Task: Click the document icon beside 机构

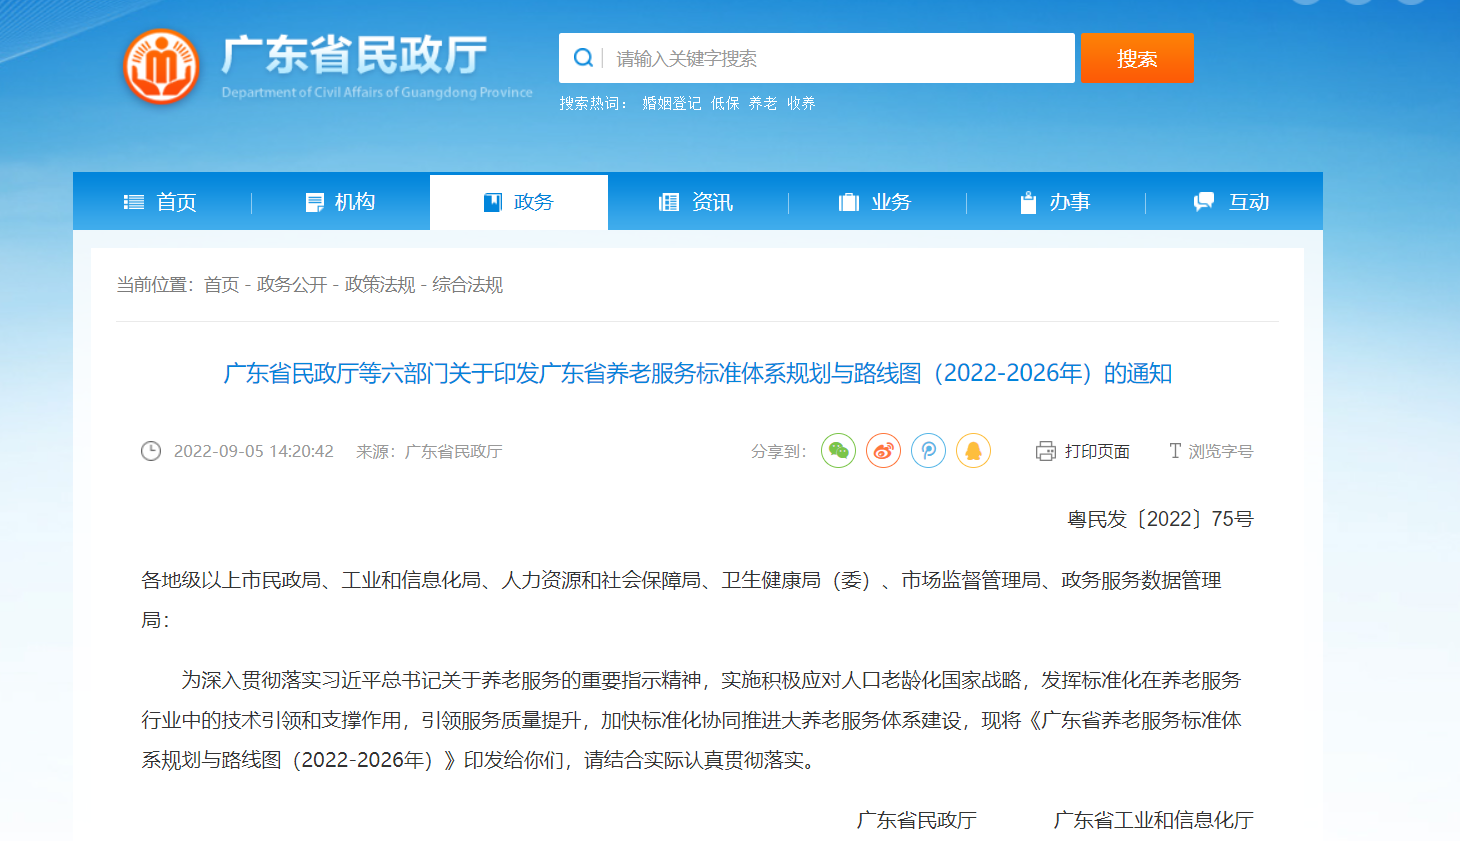Action: 314,202
